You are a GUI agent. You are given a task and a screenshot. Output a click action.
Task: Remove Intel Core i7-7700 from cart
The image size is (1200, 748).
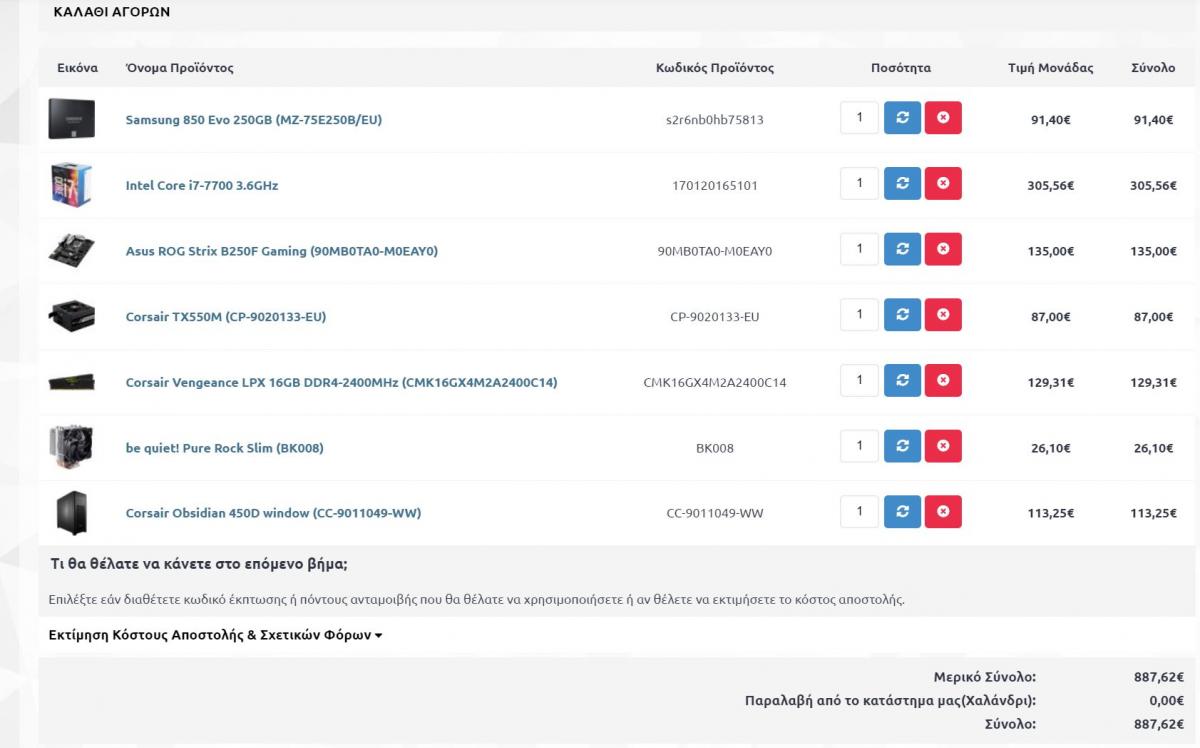pos(943,184)
